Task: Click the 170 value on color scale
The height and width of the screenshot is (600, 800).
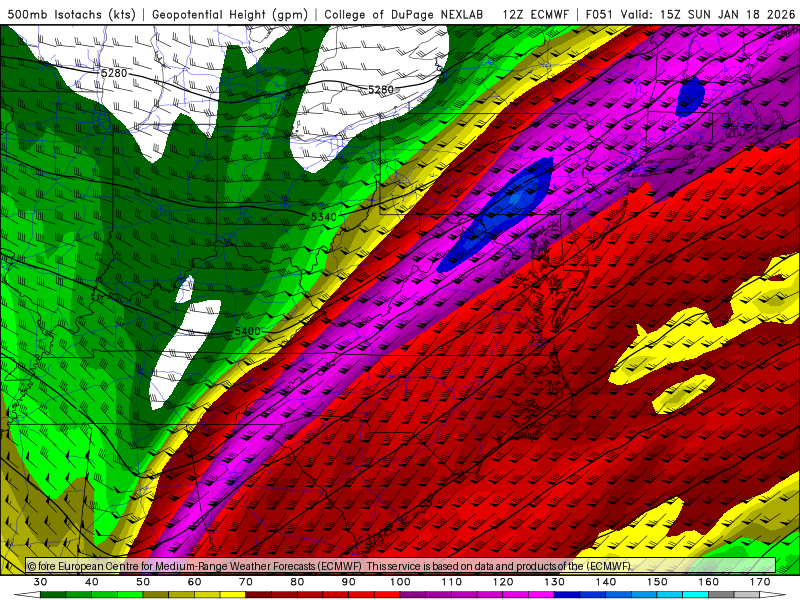Action: click(760, 582)
